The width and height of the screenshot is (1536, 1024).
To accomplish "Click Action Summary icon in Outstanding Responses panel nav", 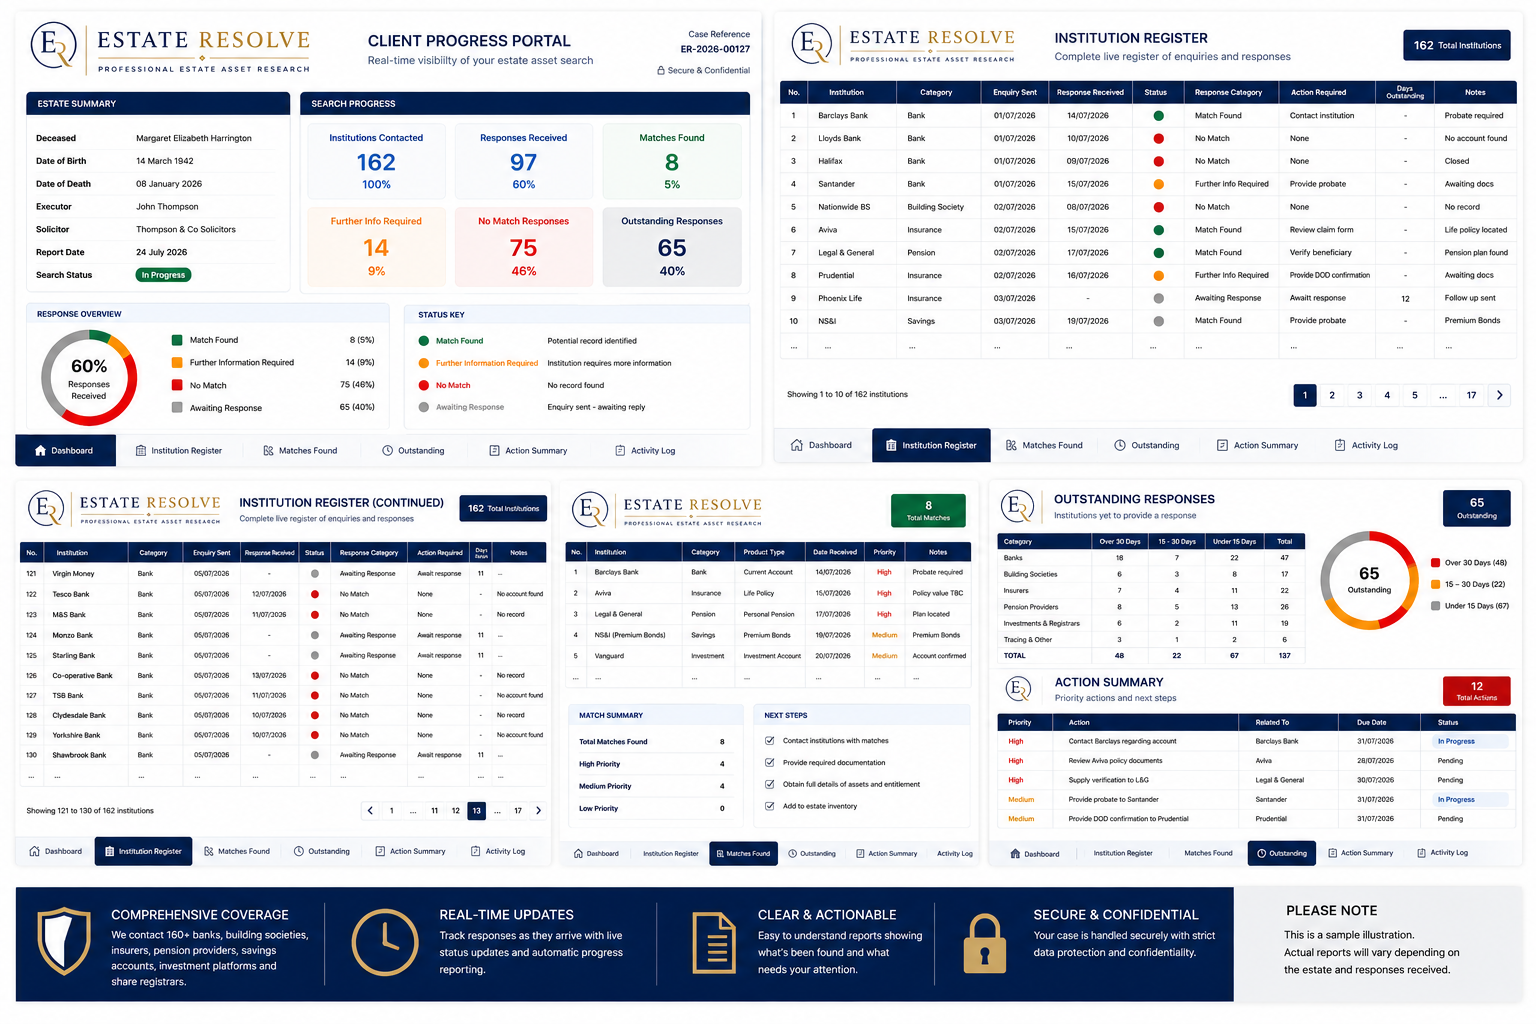I will [x=1332, y=853].
